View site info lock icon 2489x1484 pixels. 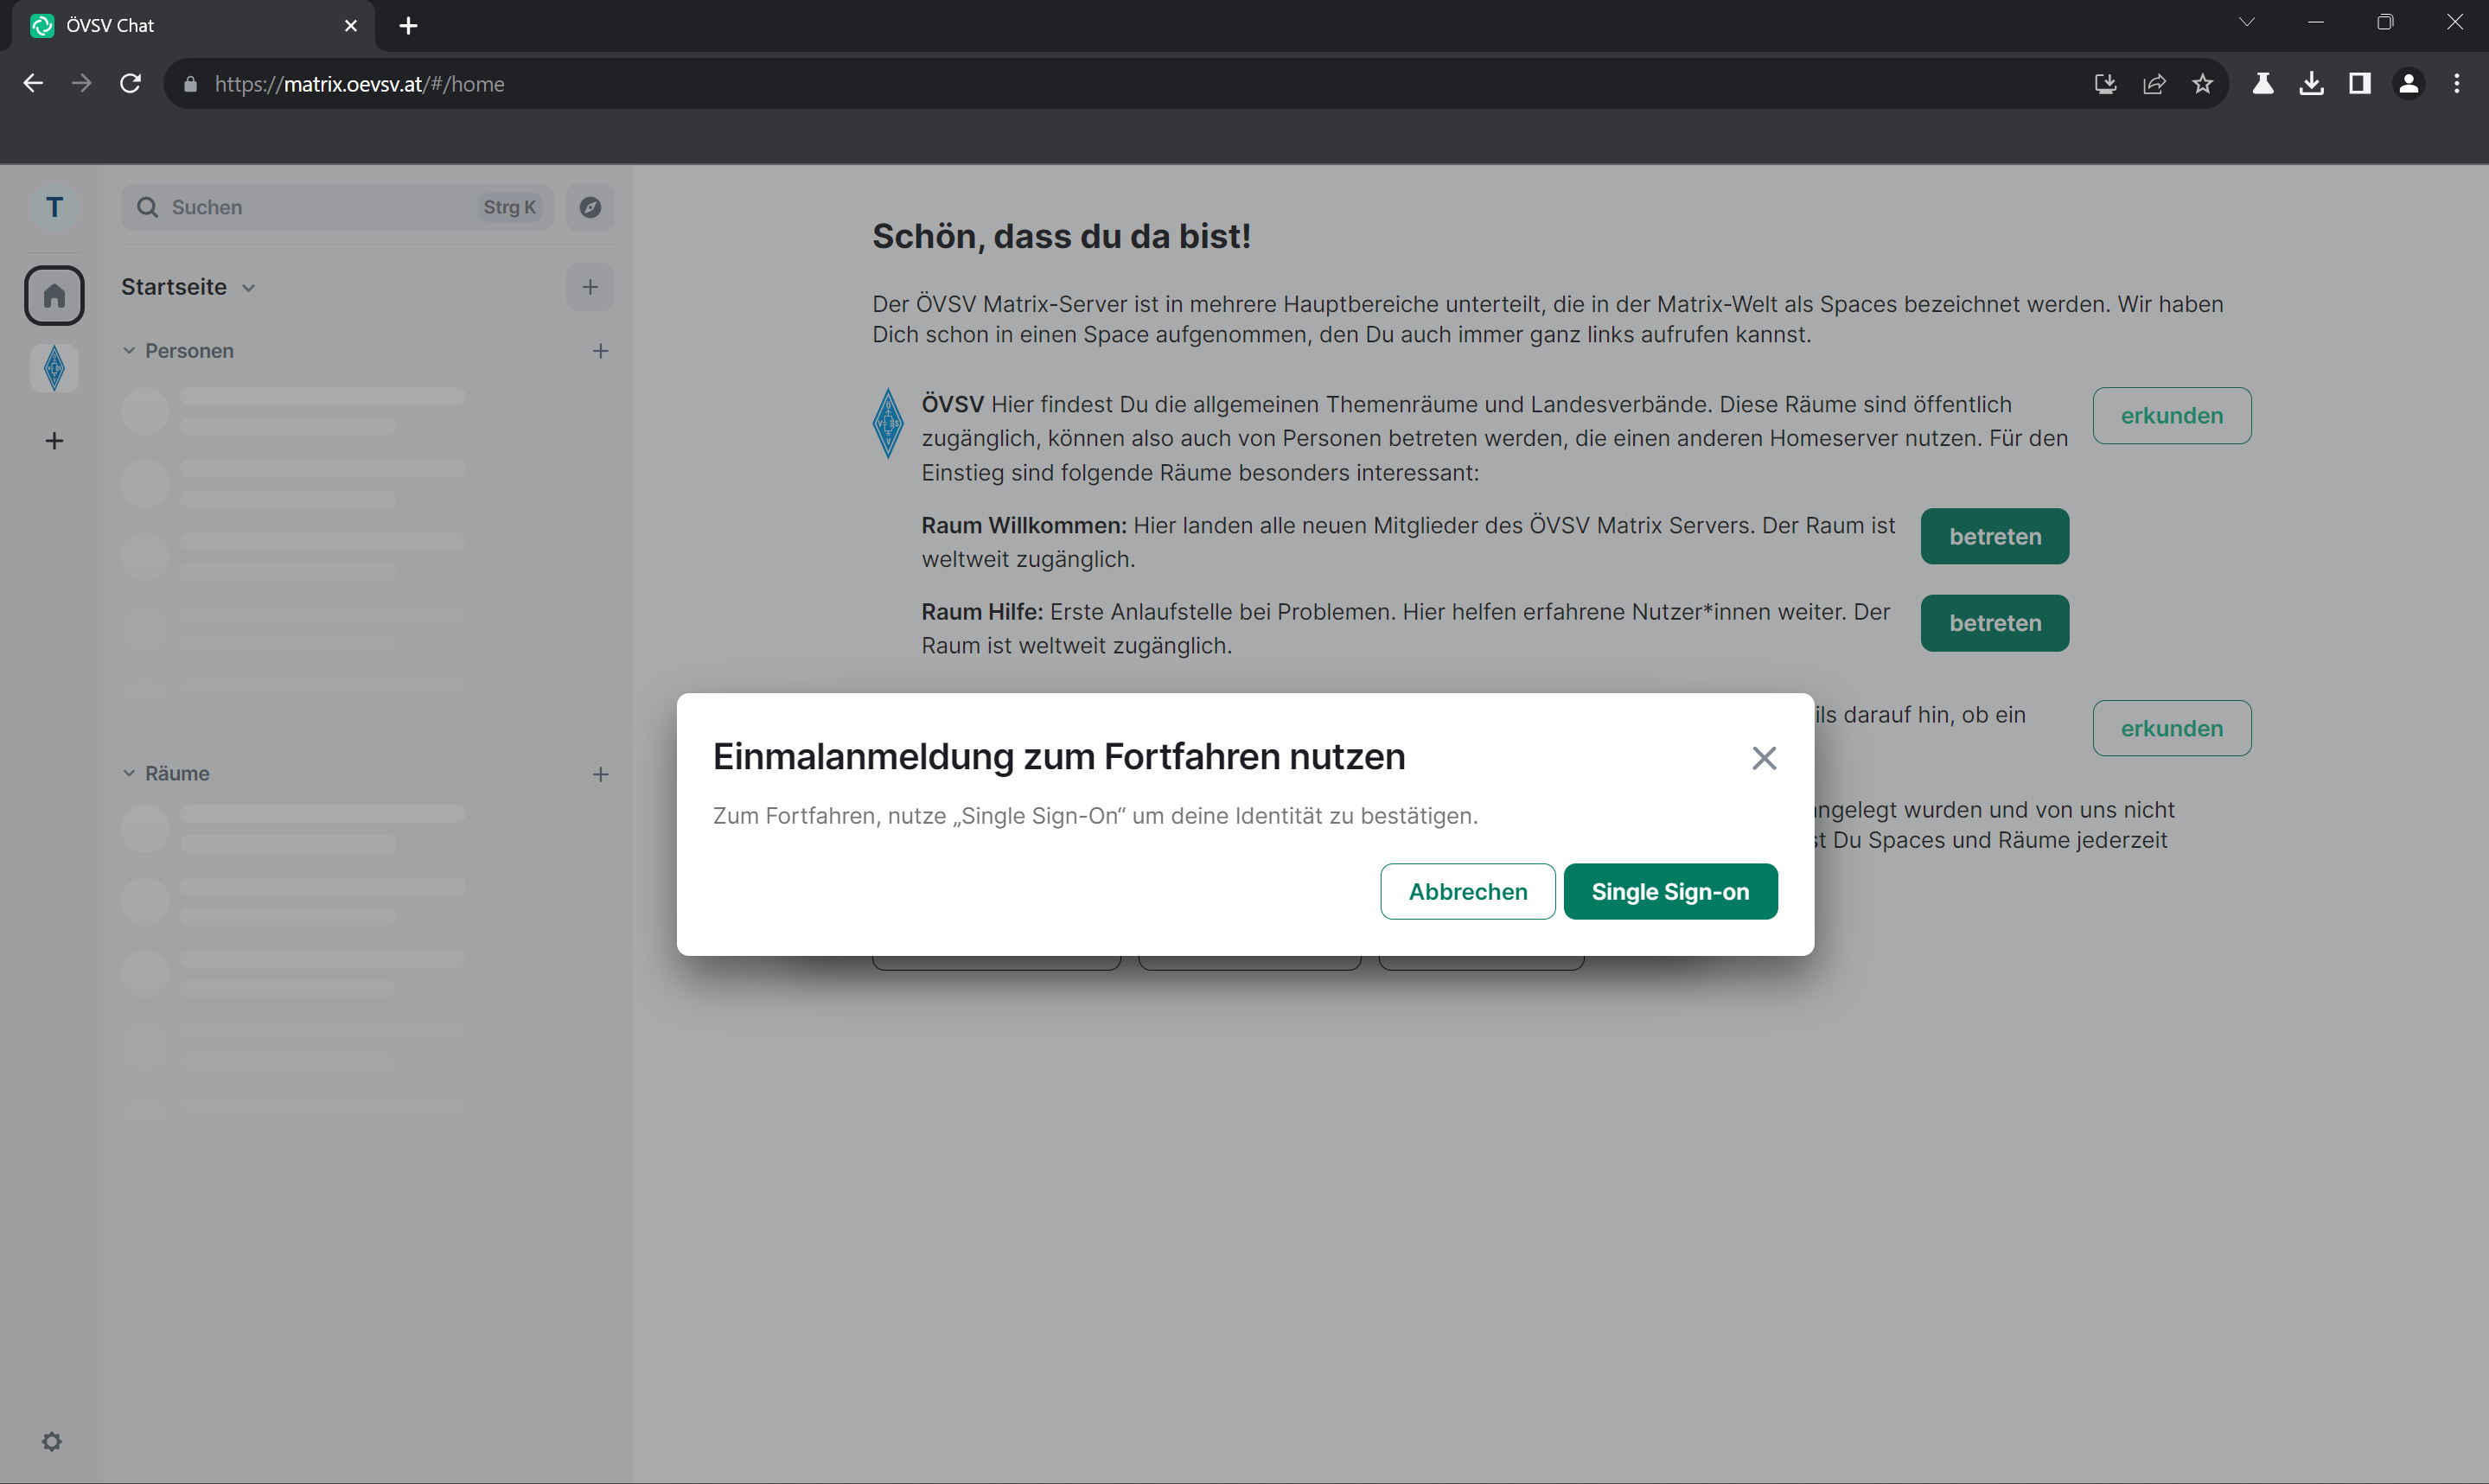point(190,84)
